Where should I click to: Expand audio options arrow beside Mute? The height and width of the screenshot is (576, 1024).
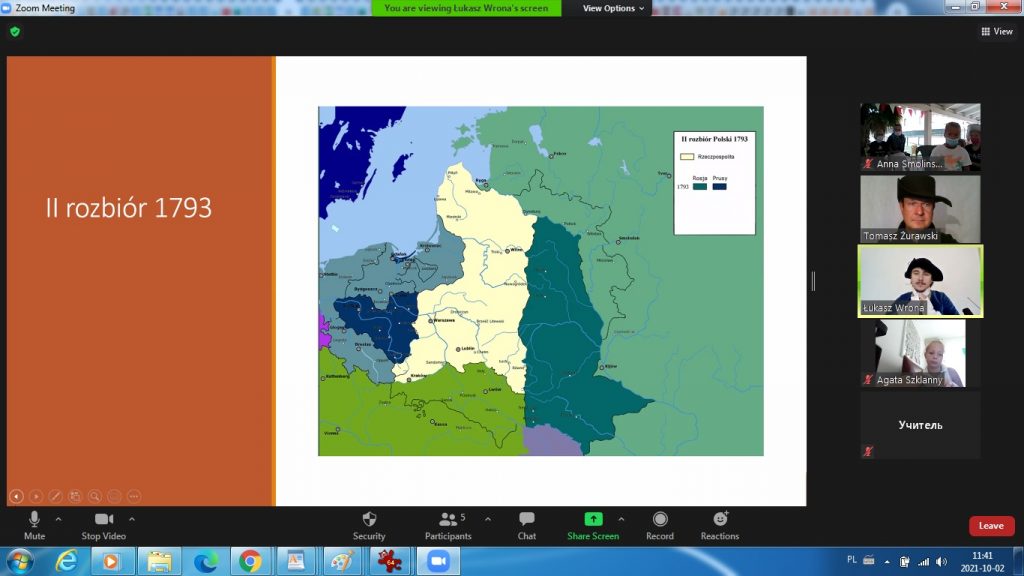[58, 519]
